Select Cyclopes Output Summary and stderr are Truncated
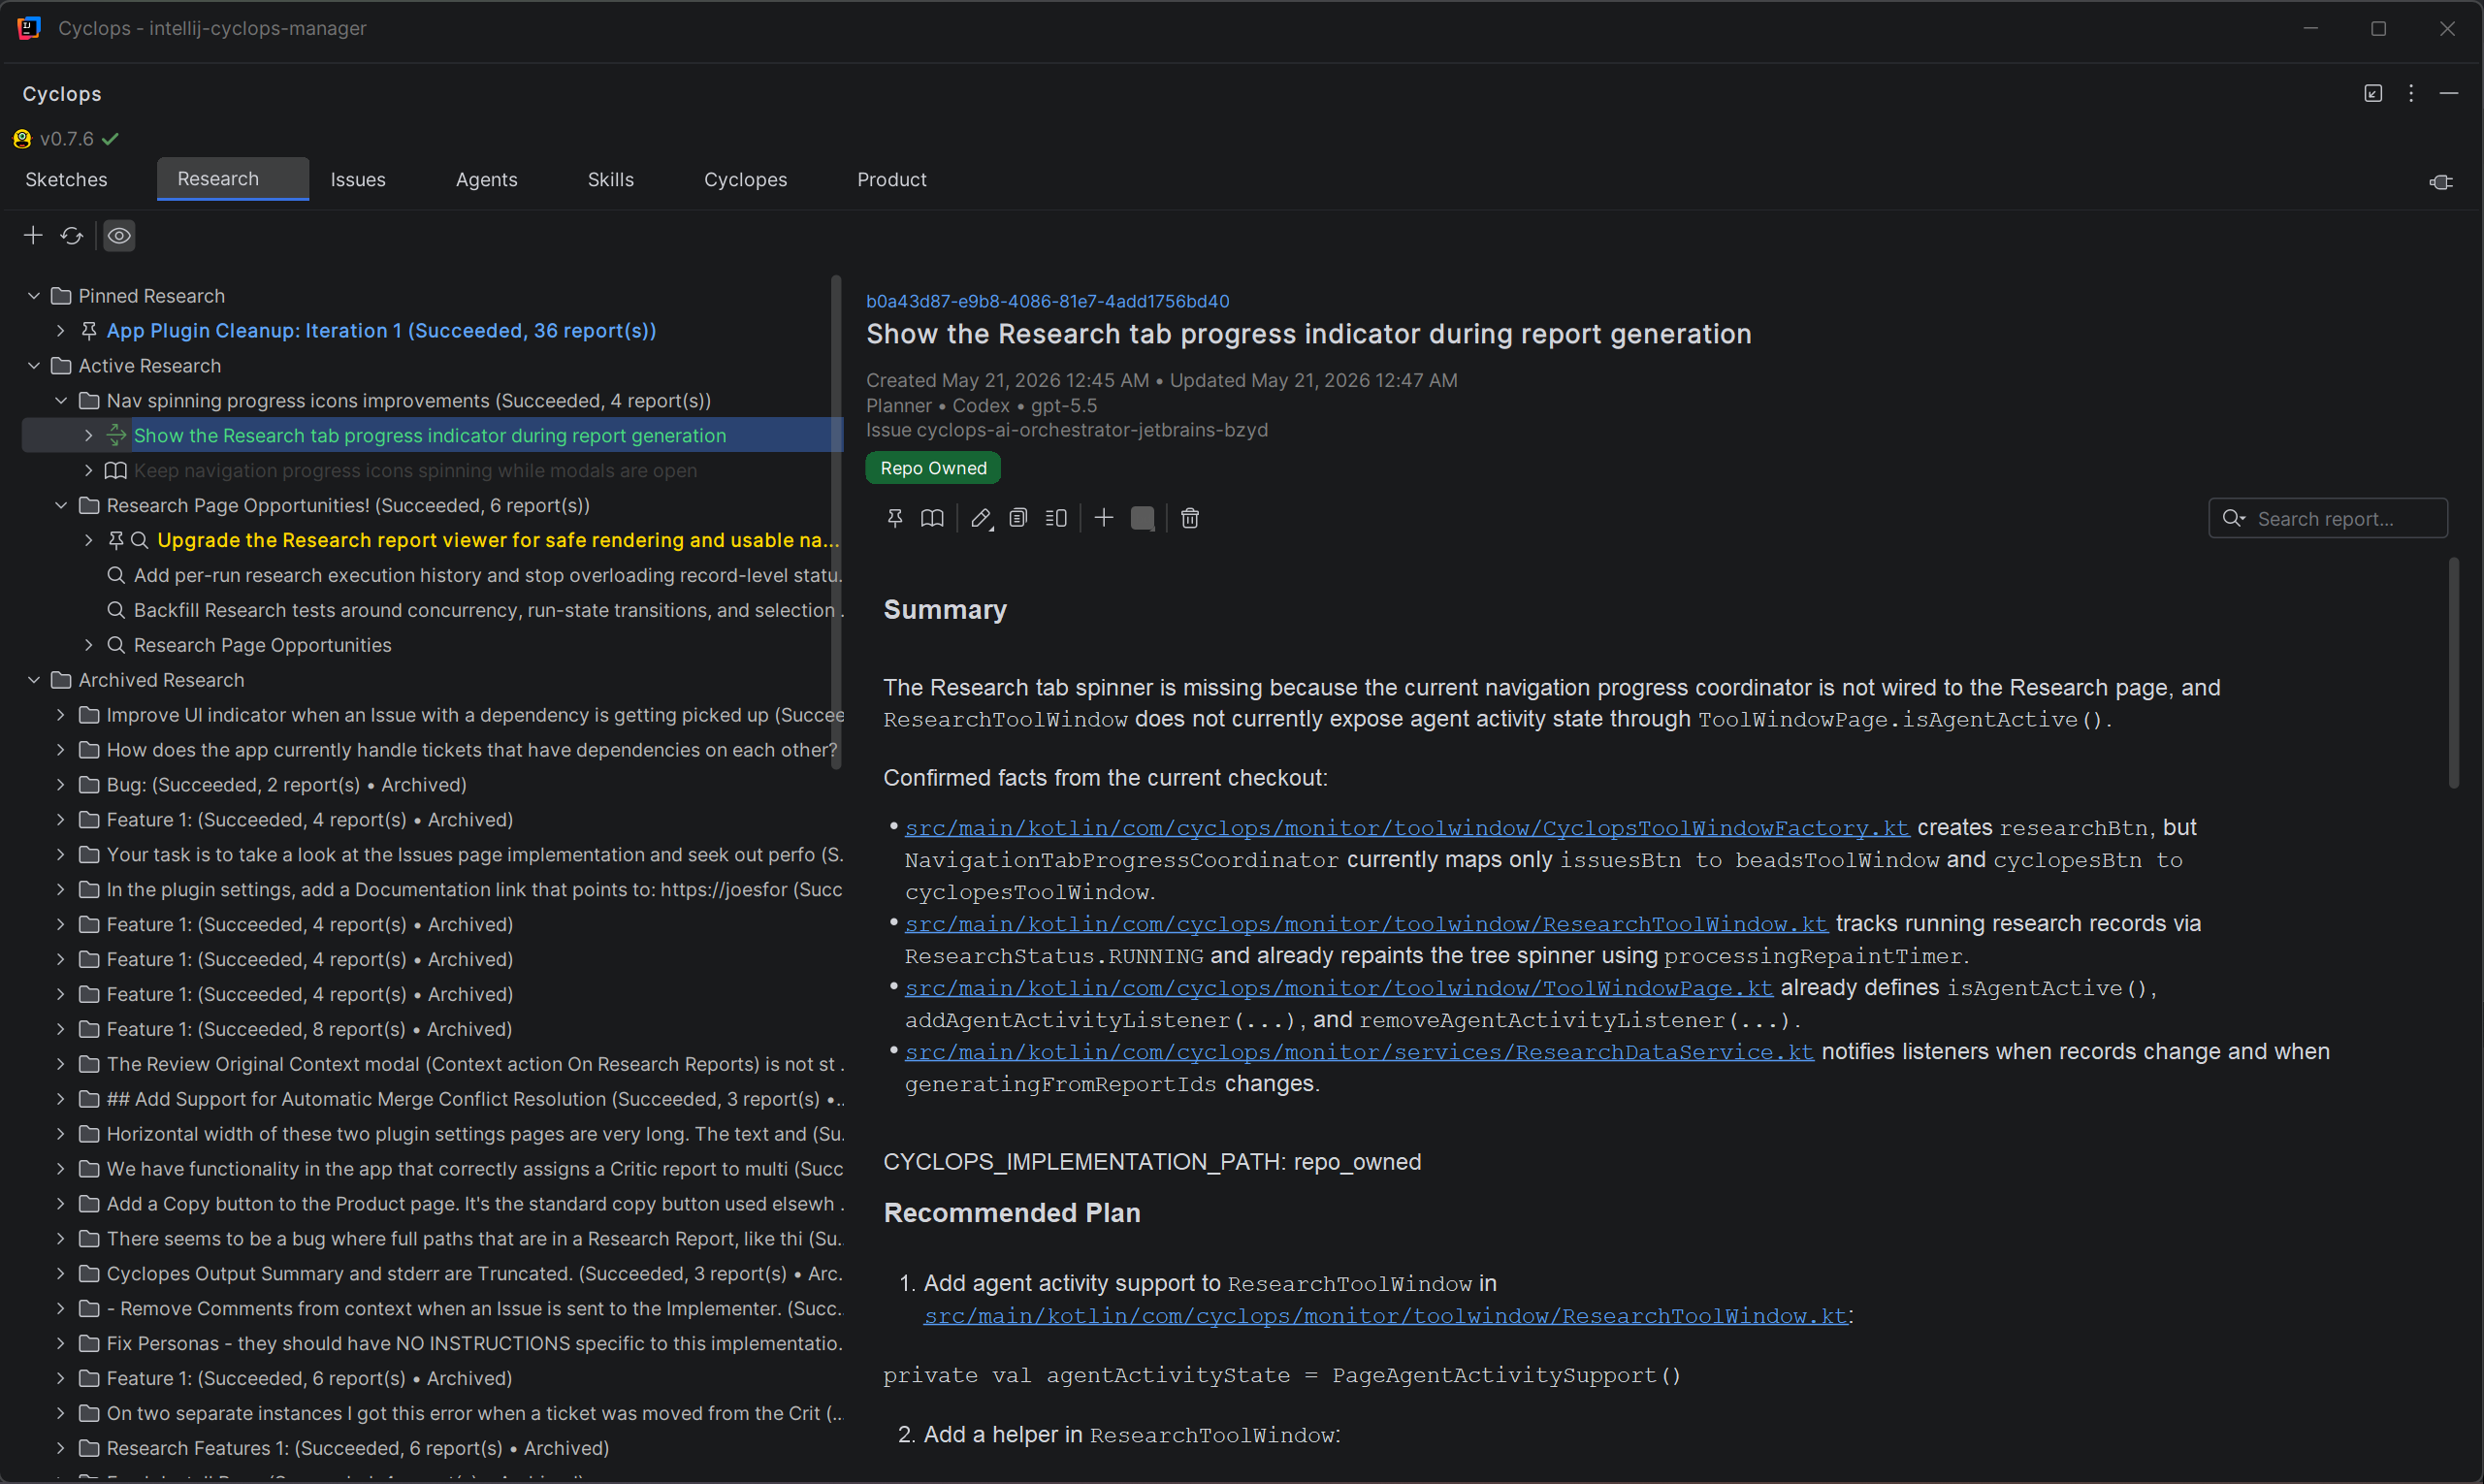Screen dimensions: 2484x1484 tap(474, 1273)
